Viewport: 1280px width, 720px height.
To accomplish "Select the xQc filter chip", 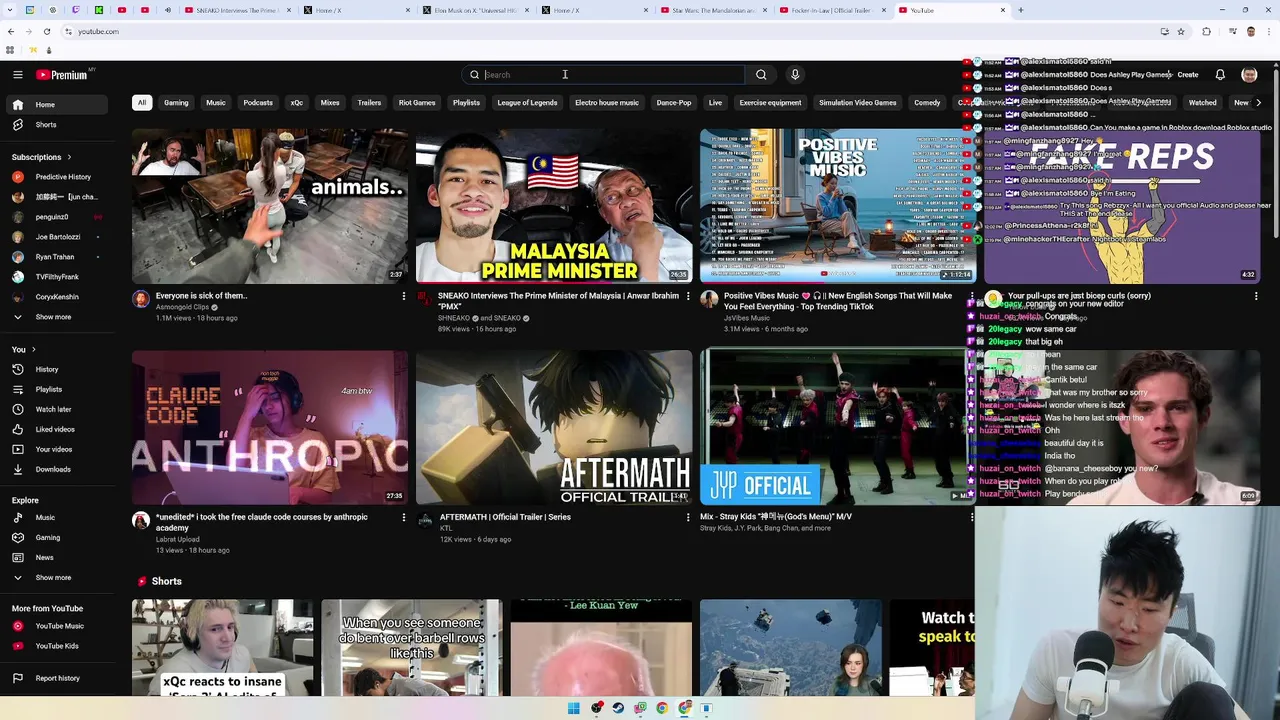I will (297, 103).
